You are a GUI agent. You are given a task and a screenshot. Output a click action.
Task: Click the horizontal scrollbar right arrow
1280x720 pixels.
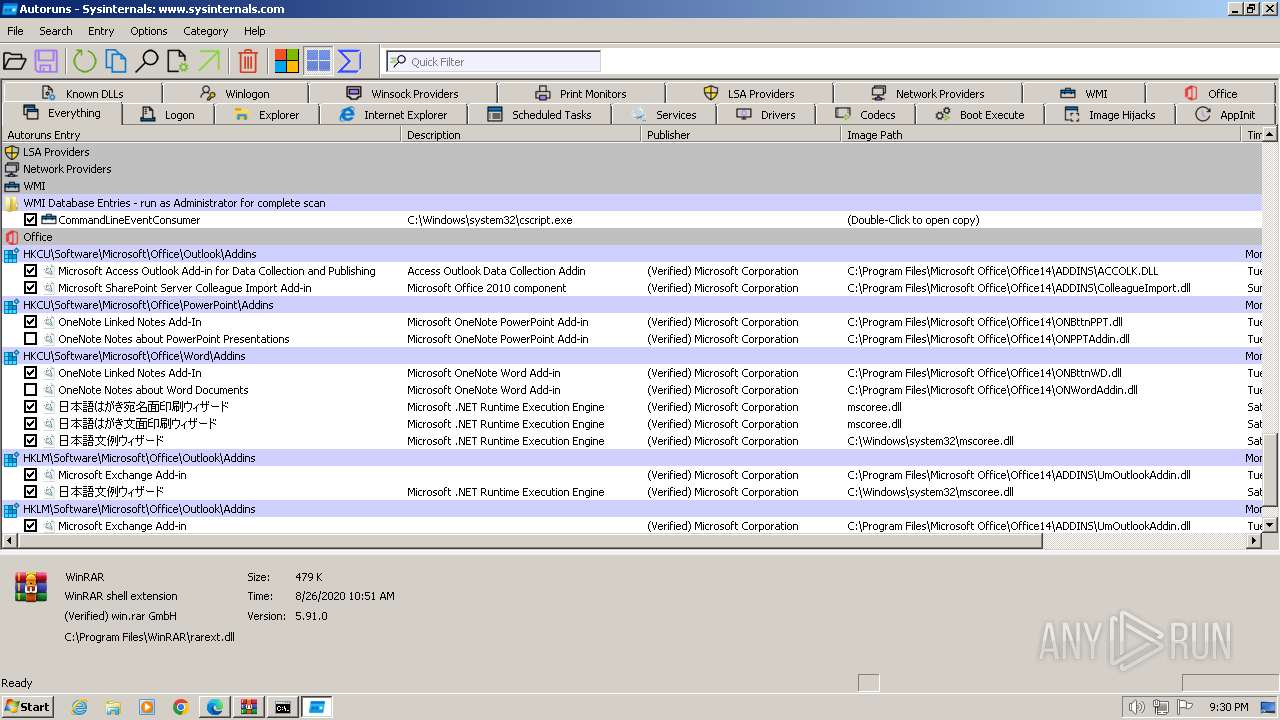point(1254,541)
